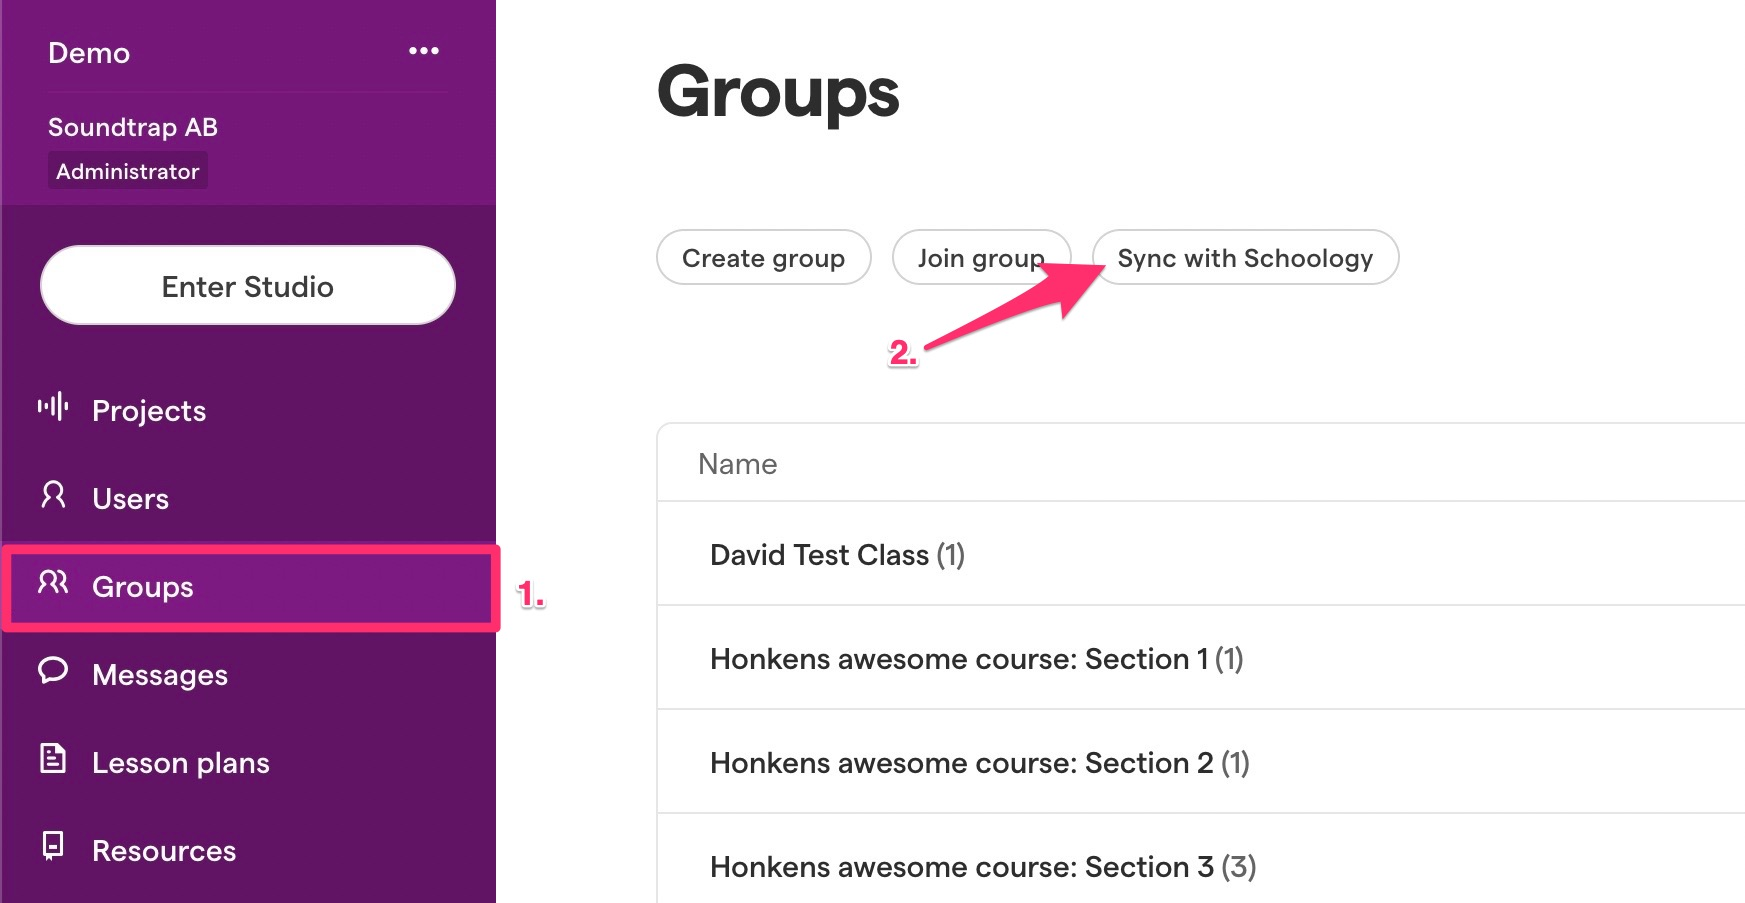Click the Groups people icon

click(x=53, y=582)
